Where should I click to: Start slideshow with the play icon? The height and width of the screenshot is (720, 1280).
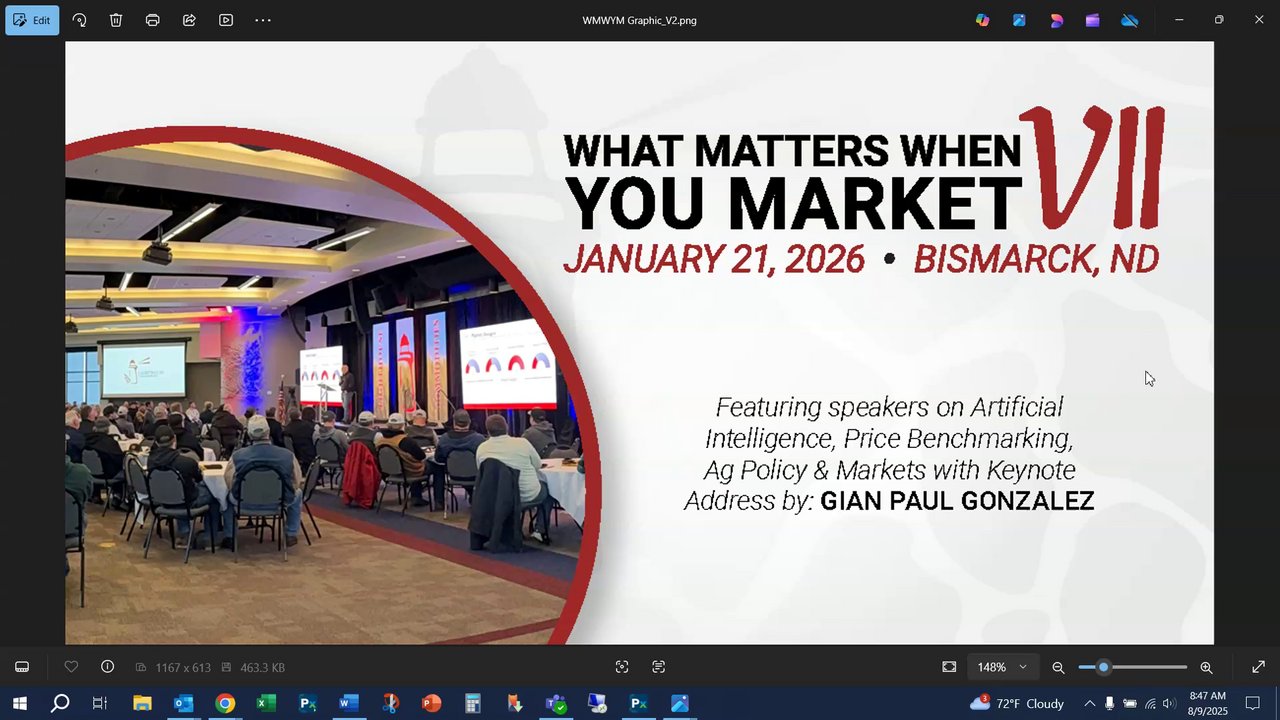[x=226, y=20]
